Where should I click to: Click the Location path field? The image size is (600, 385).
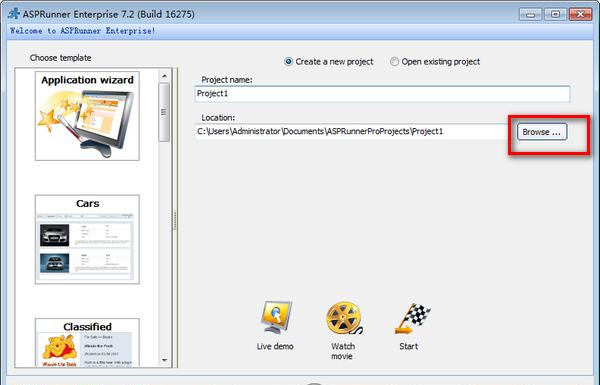[x=351, y=132]
